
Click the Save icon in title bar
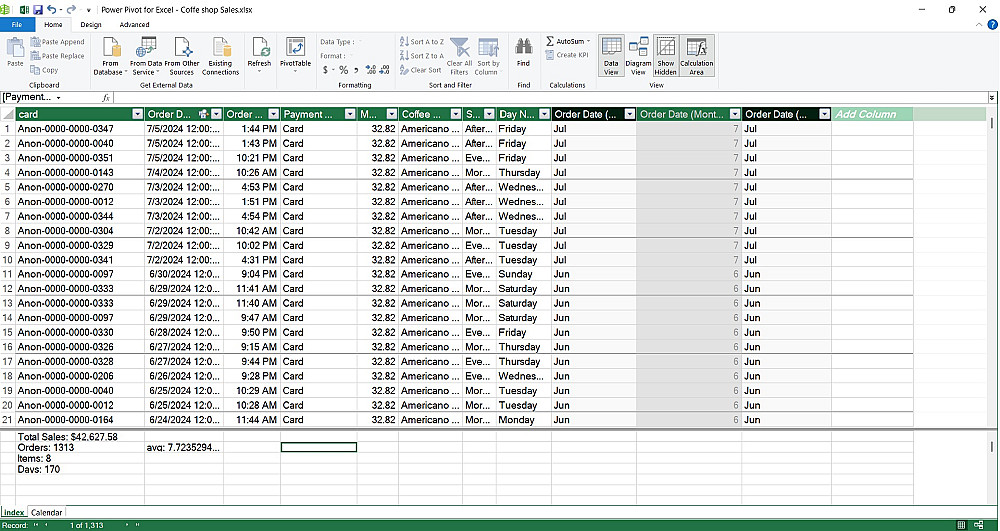tap(38, 10)
